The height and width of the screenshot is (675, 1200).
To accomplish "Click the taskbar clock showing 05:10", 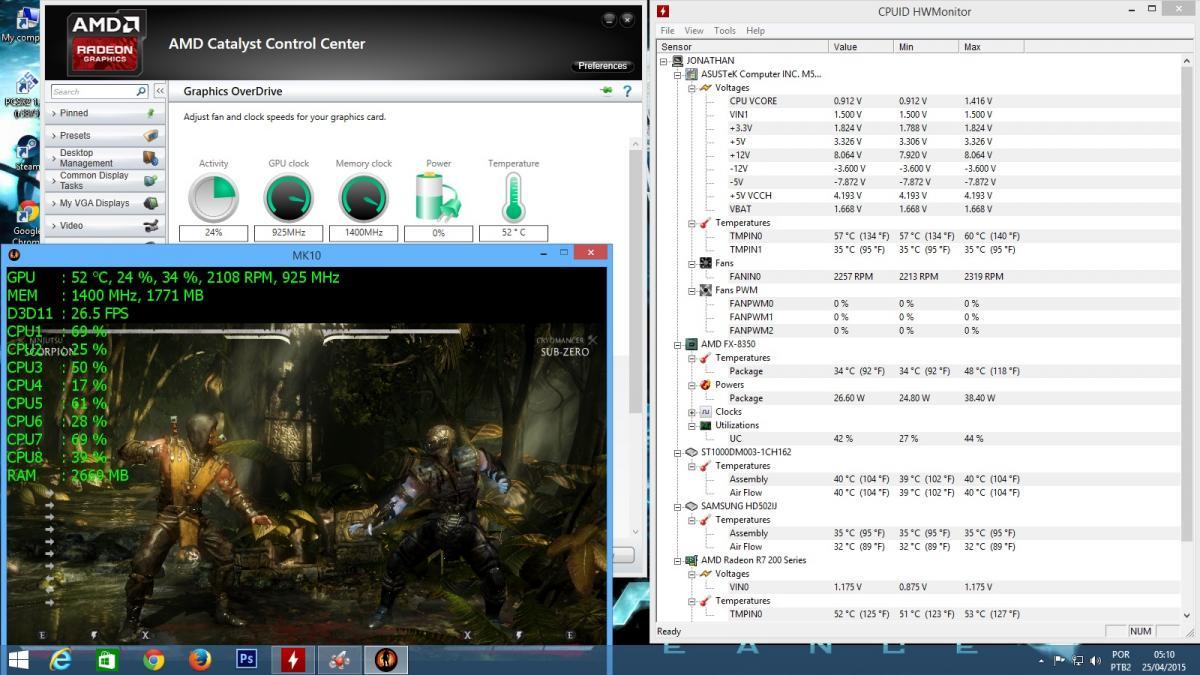I will (x=1163, y=655).
